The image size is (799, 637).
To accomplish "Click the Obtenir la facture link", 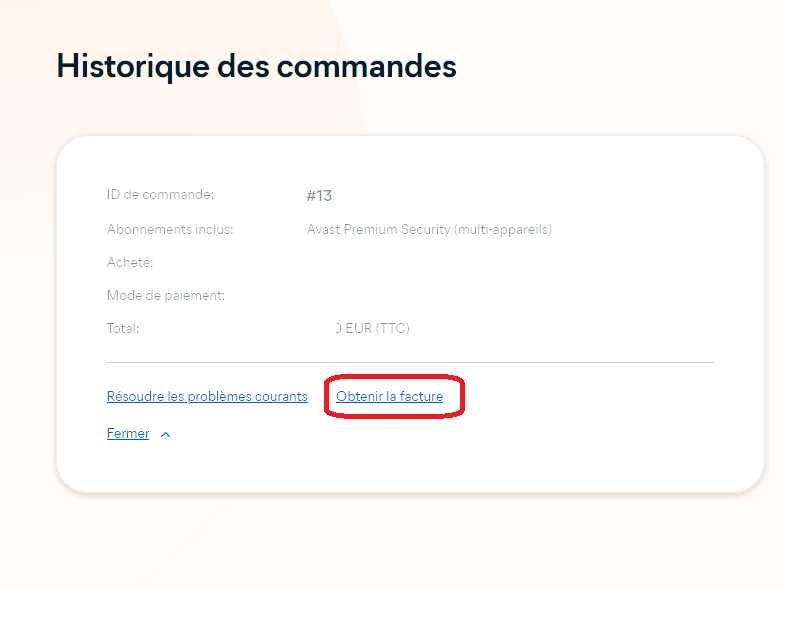I will click(x=389, y=397).
